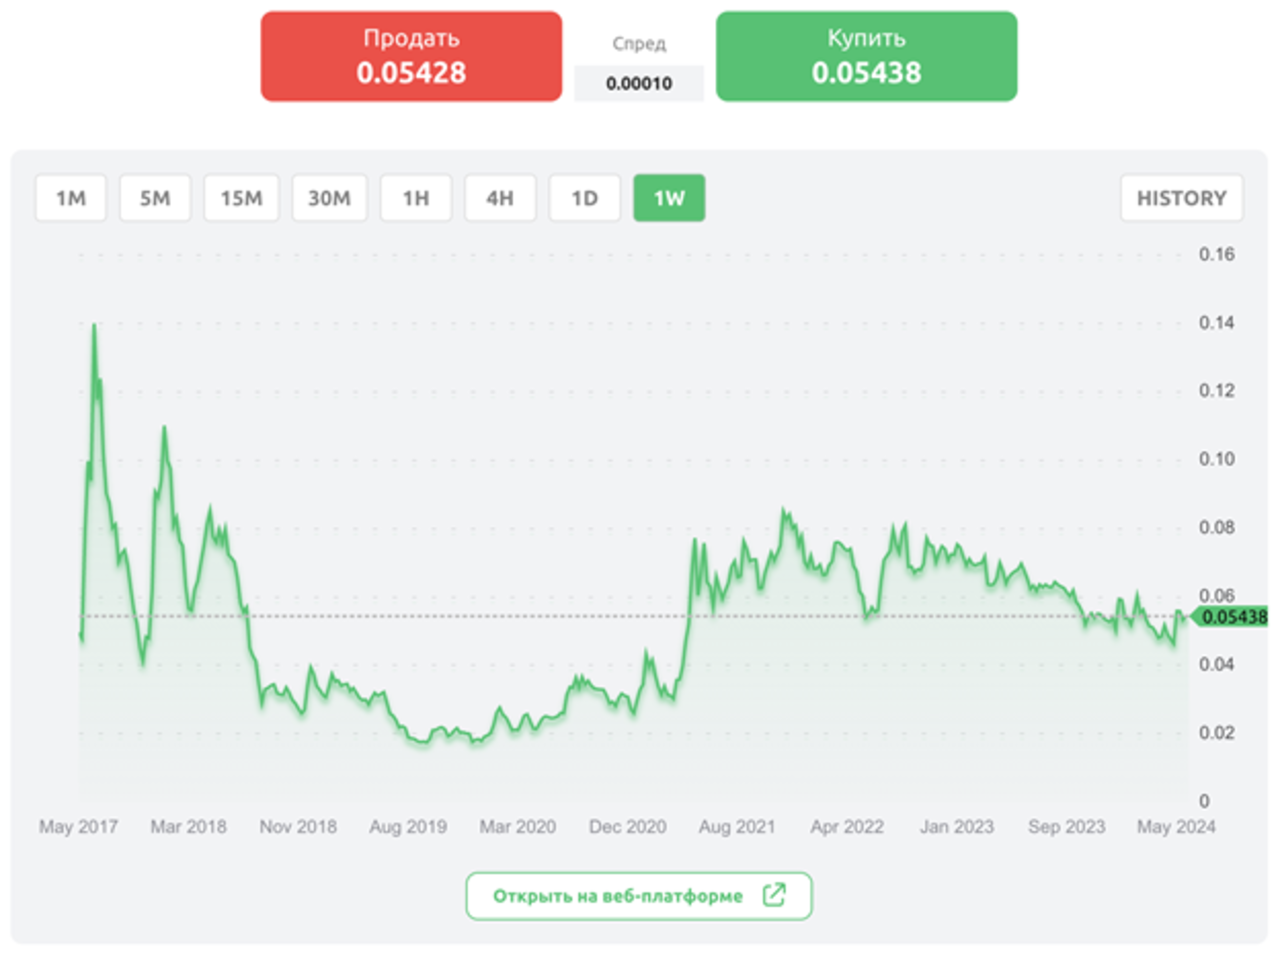Click the spread value 0.00010 field
Image resolution: width=1280 pixels, height=954 pixels.
639,83
